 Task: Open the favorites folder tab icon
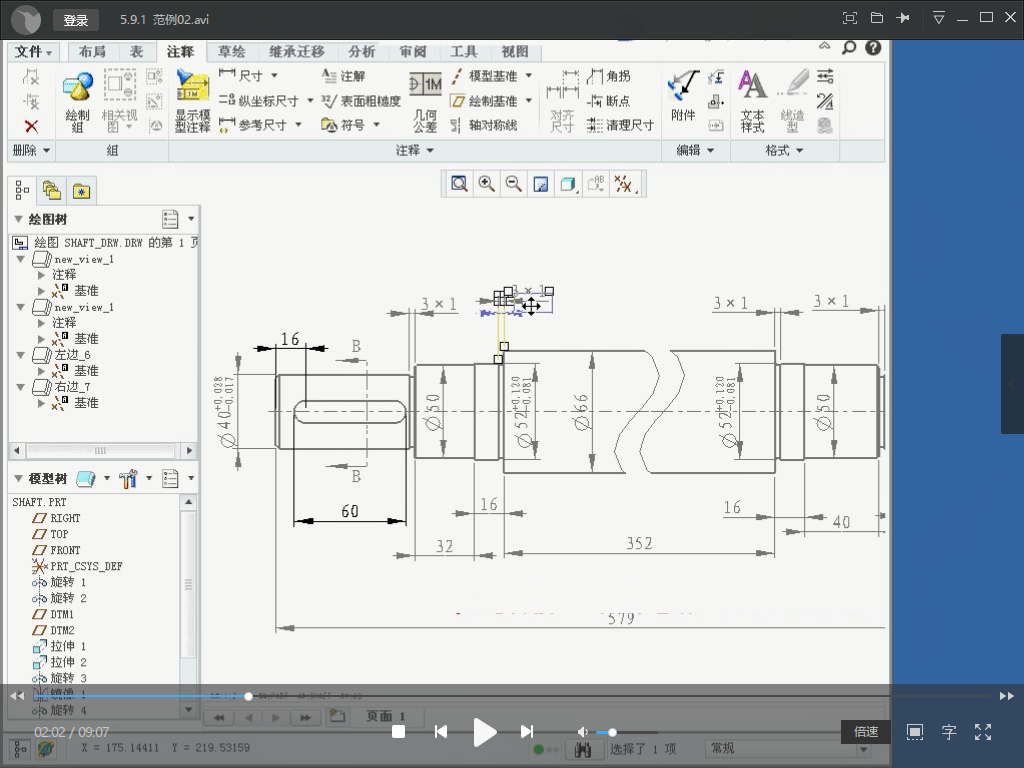(81, 191)
